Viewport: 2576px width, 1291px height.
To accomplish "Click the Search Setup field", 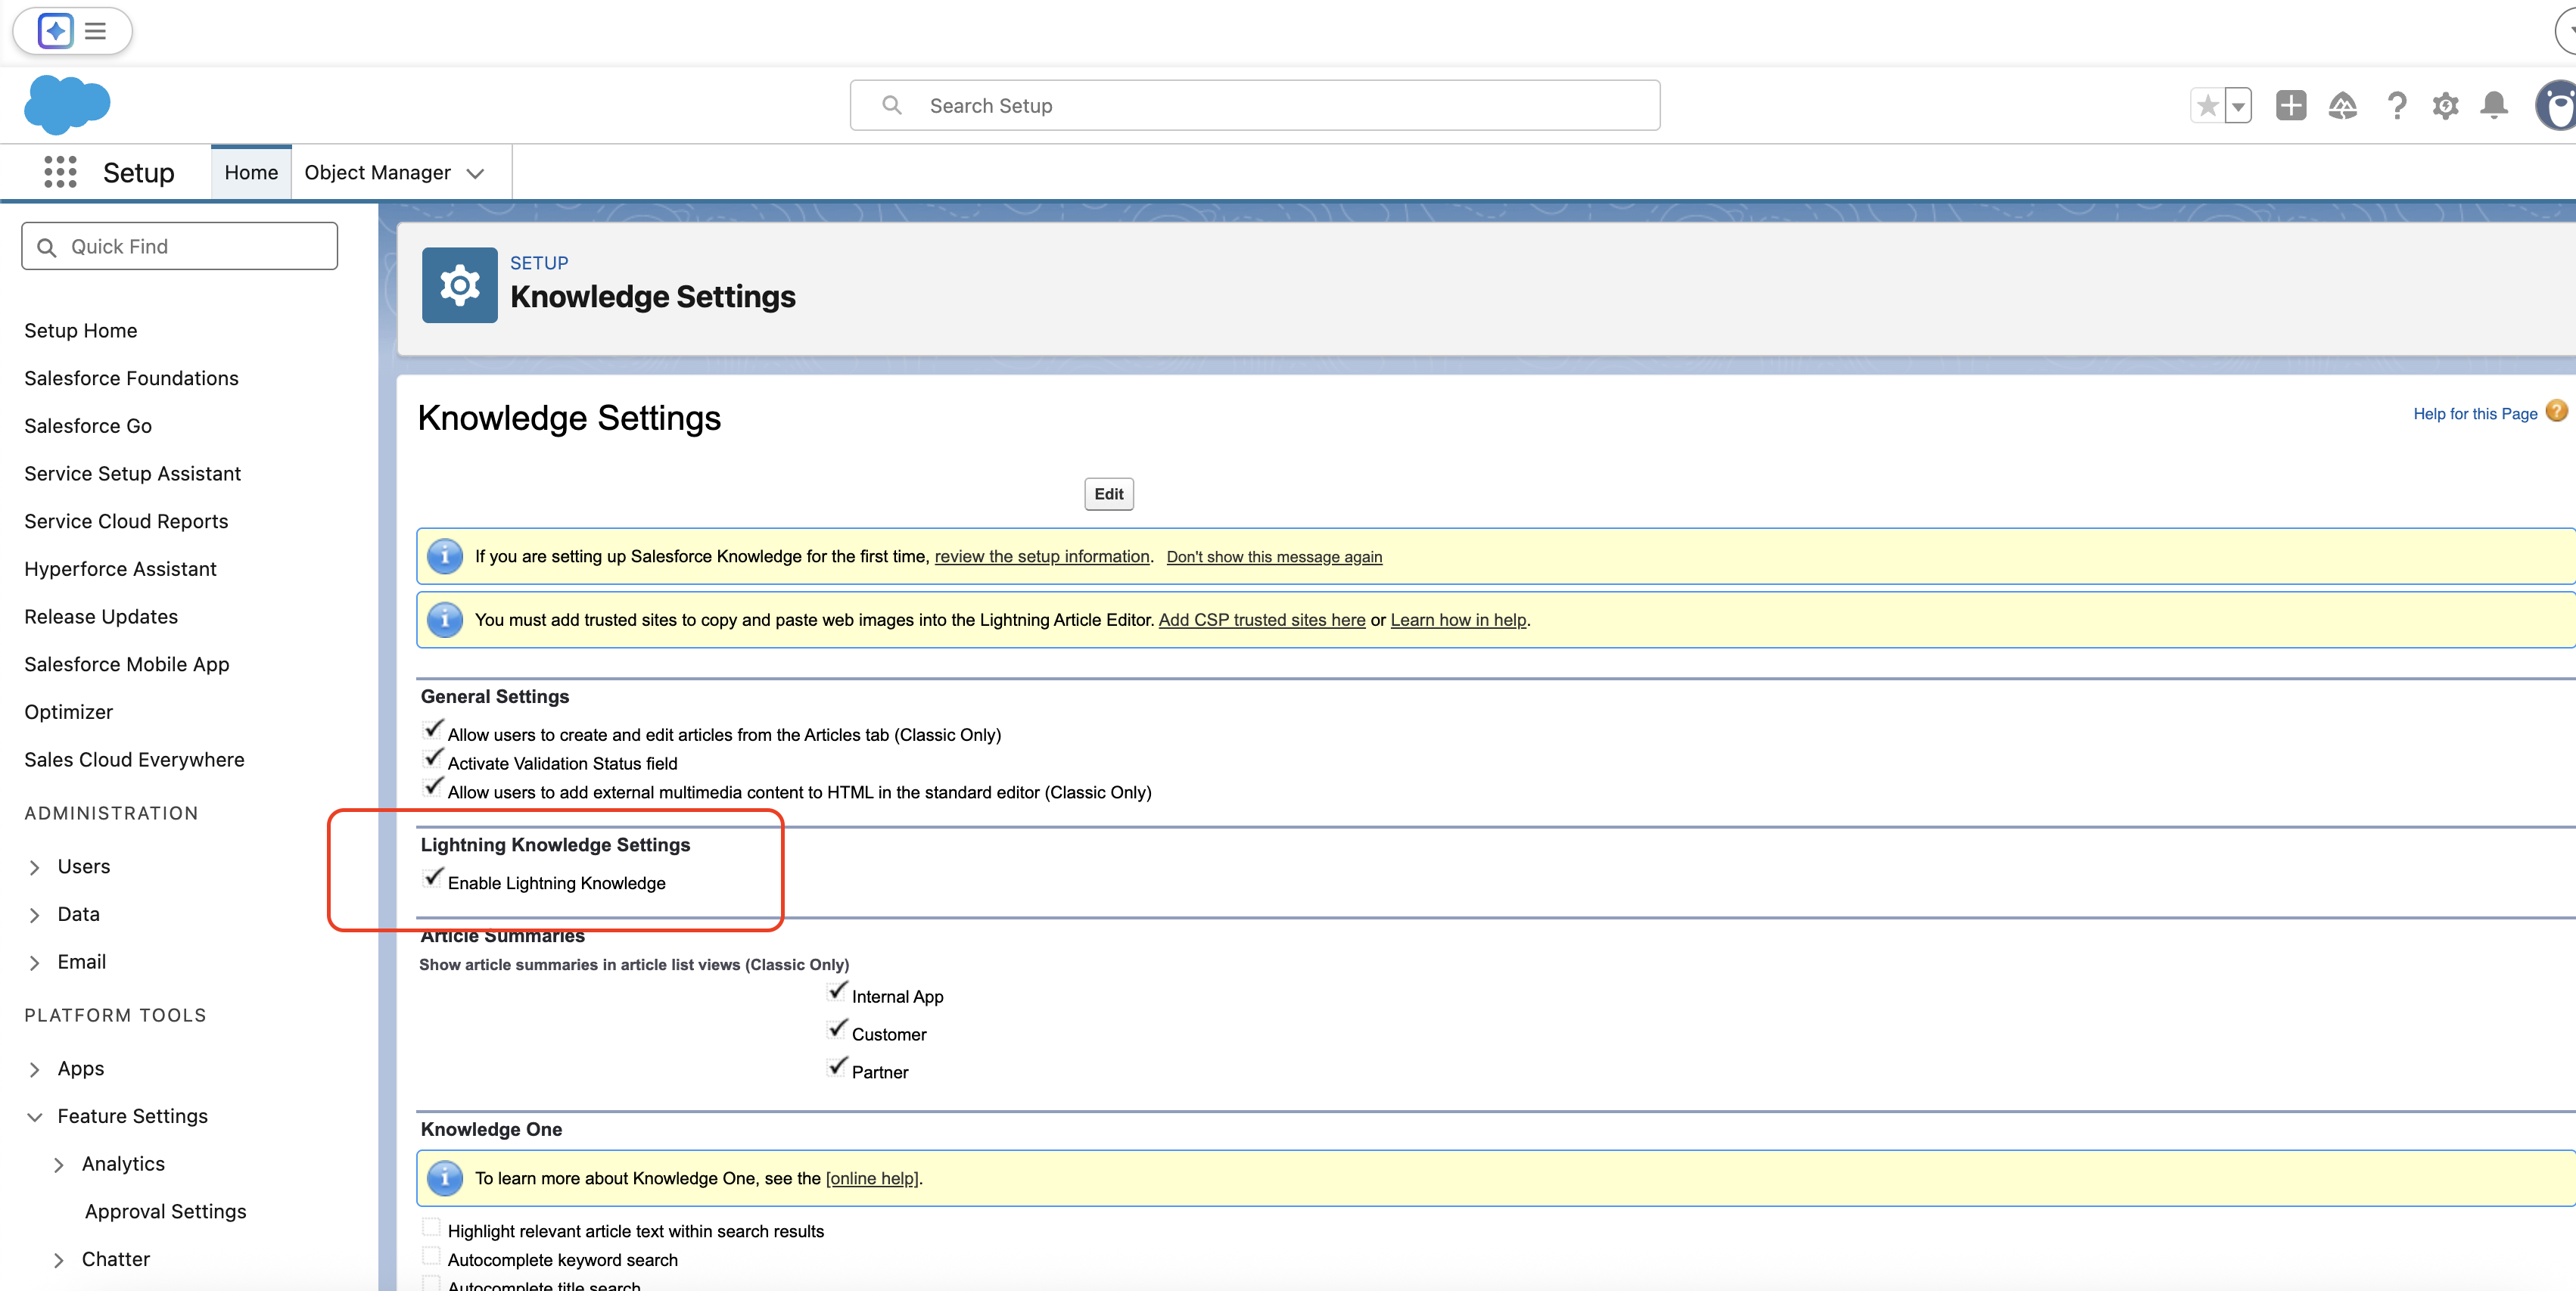I will pos(1255,105).
